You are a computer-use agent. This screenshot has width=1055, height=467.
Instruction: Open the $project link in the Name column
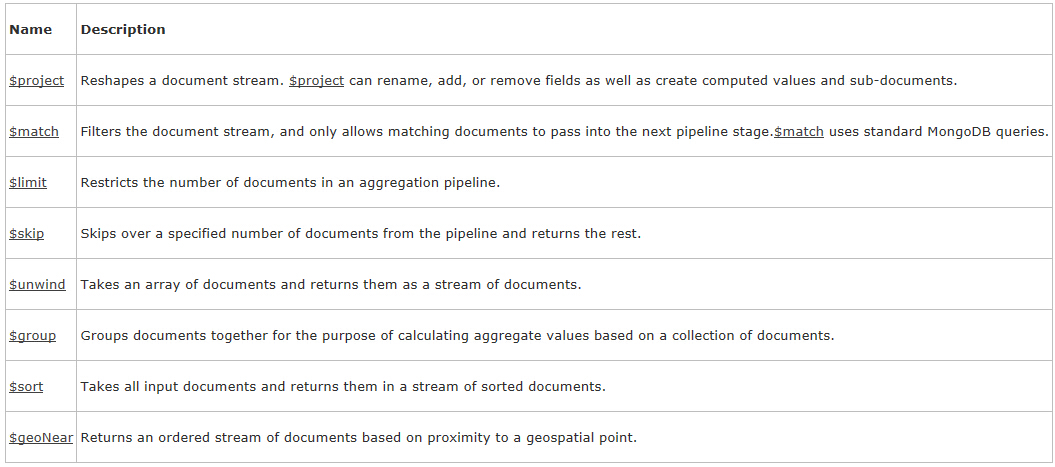[x=36, y=81]
